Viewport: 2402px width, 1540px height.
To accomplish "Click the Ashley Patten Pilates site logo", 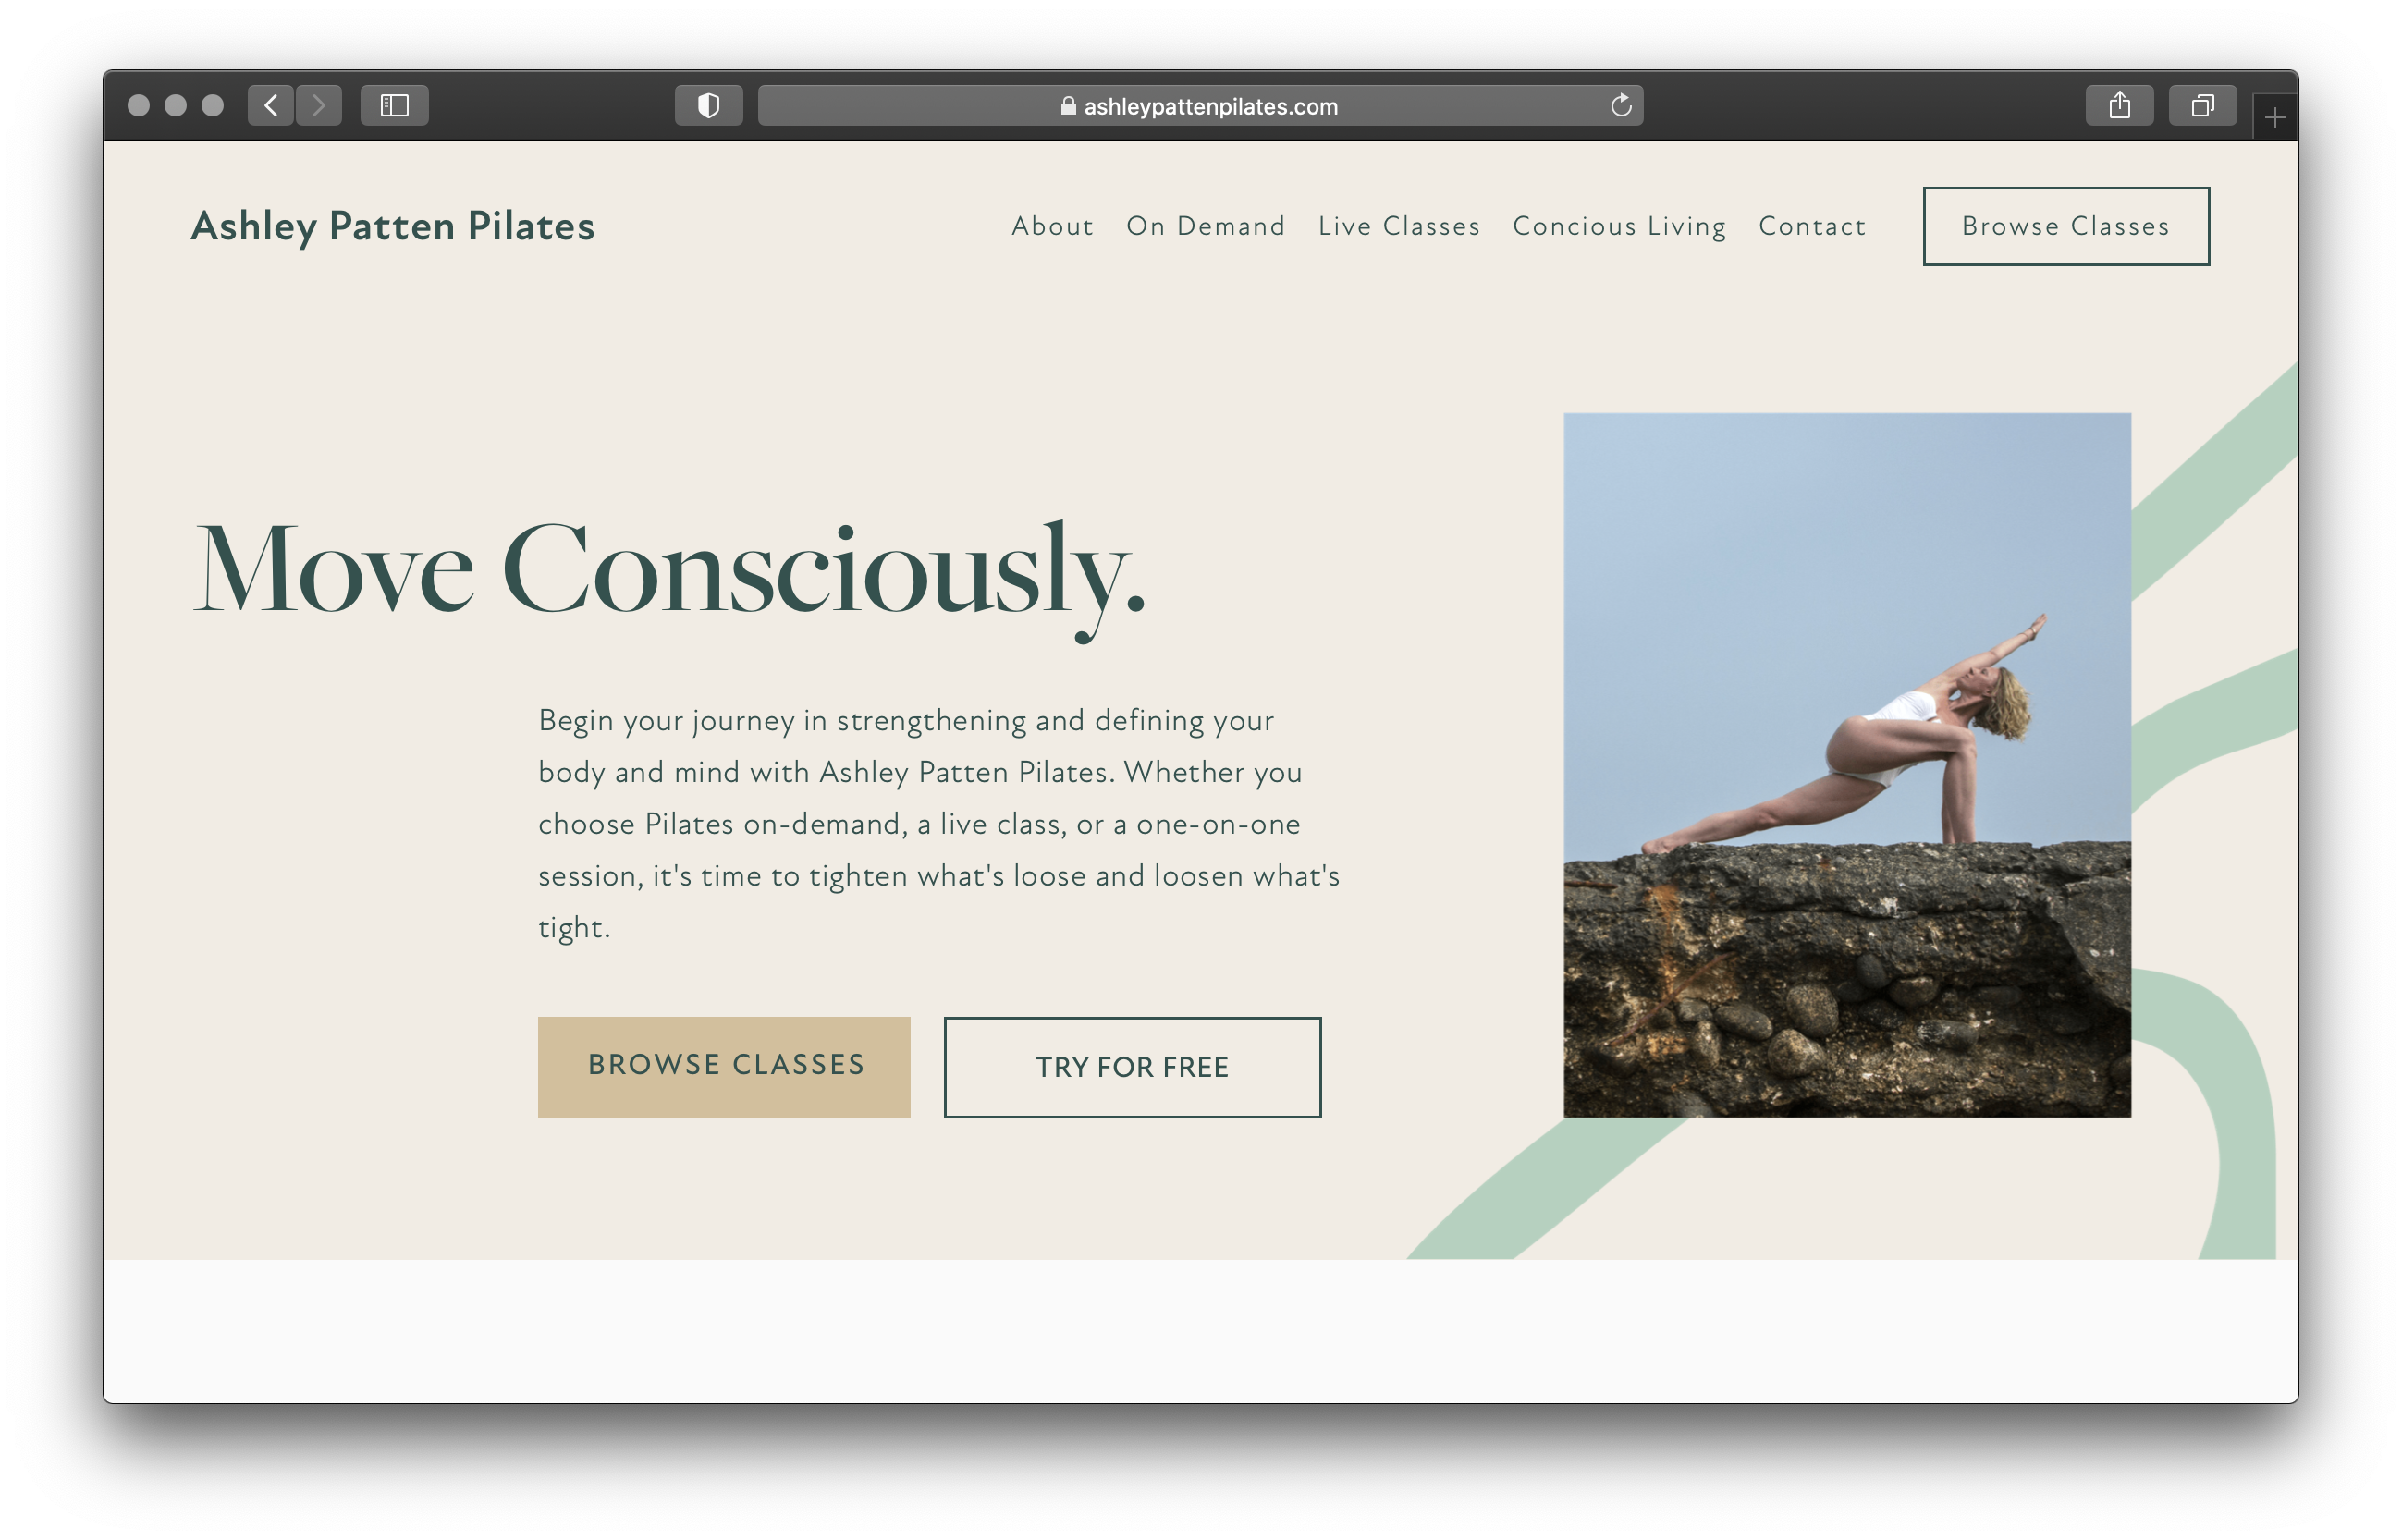I will point(392,227).
